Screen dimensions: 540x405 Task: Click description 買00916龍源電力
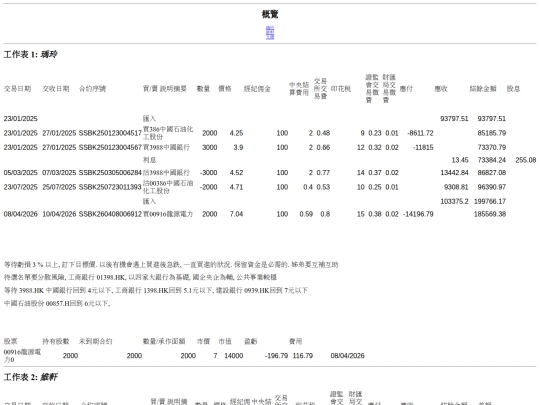pyautogui.click(x=168, y=214)
